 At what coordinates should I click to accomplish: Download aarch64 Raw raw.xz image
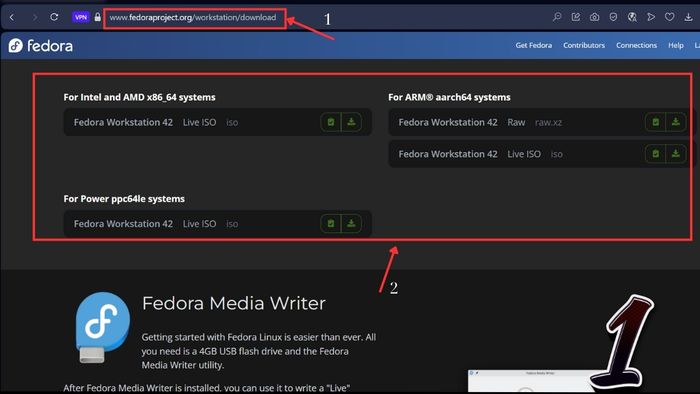point(676,122)
